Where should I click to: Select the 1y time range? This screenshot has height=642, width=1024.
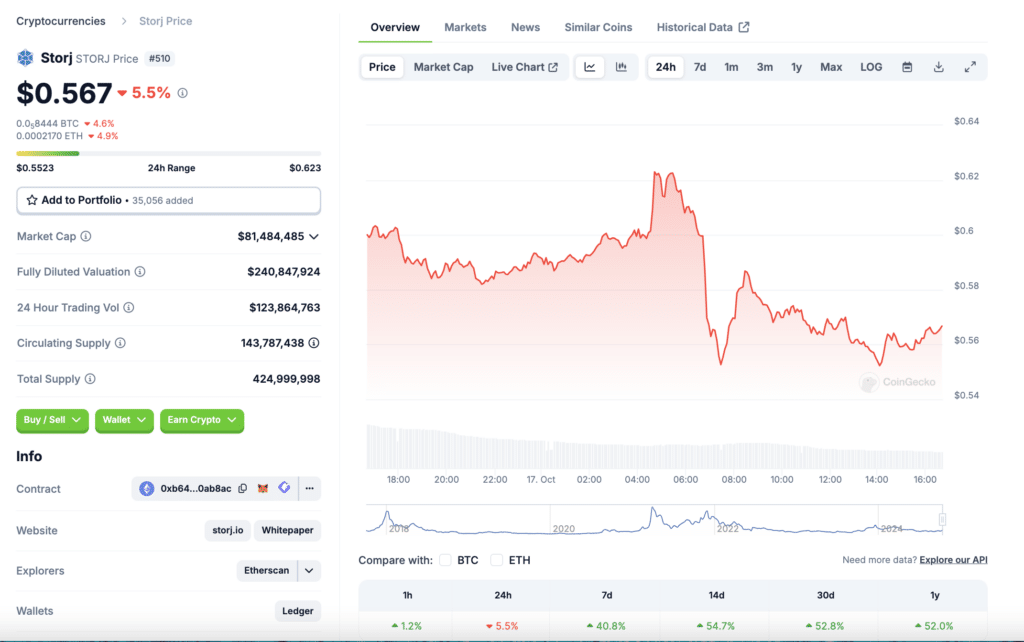coord(797,67)
